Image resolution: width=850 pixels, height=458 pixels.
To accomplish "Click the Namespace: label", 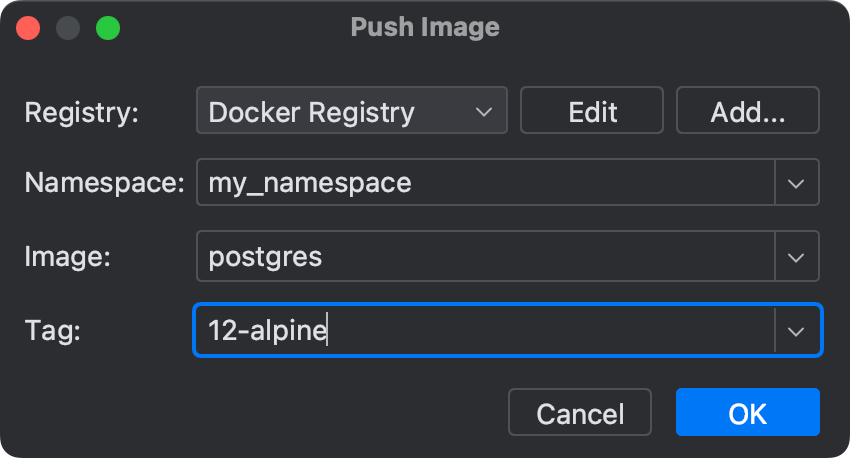I will click(104, 184).
